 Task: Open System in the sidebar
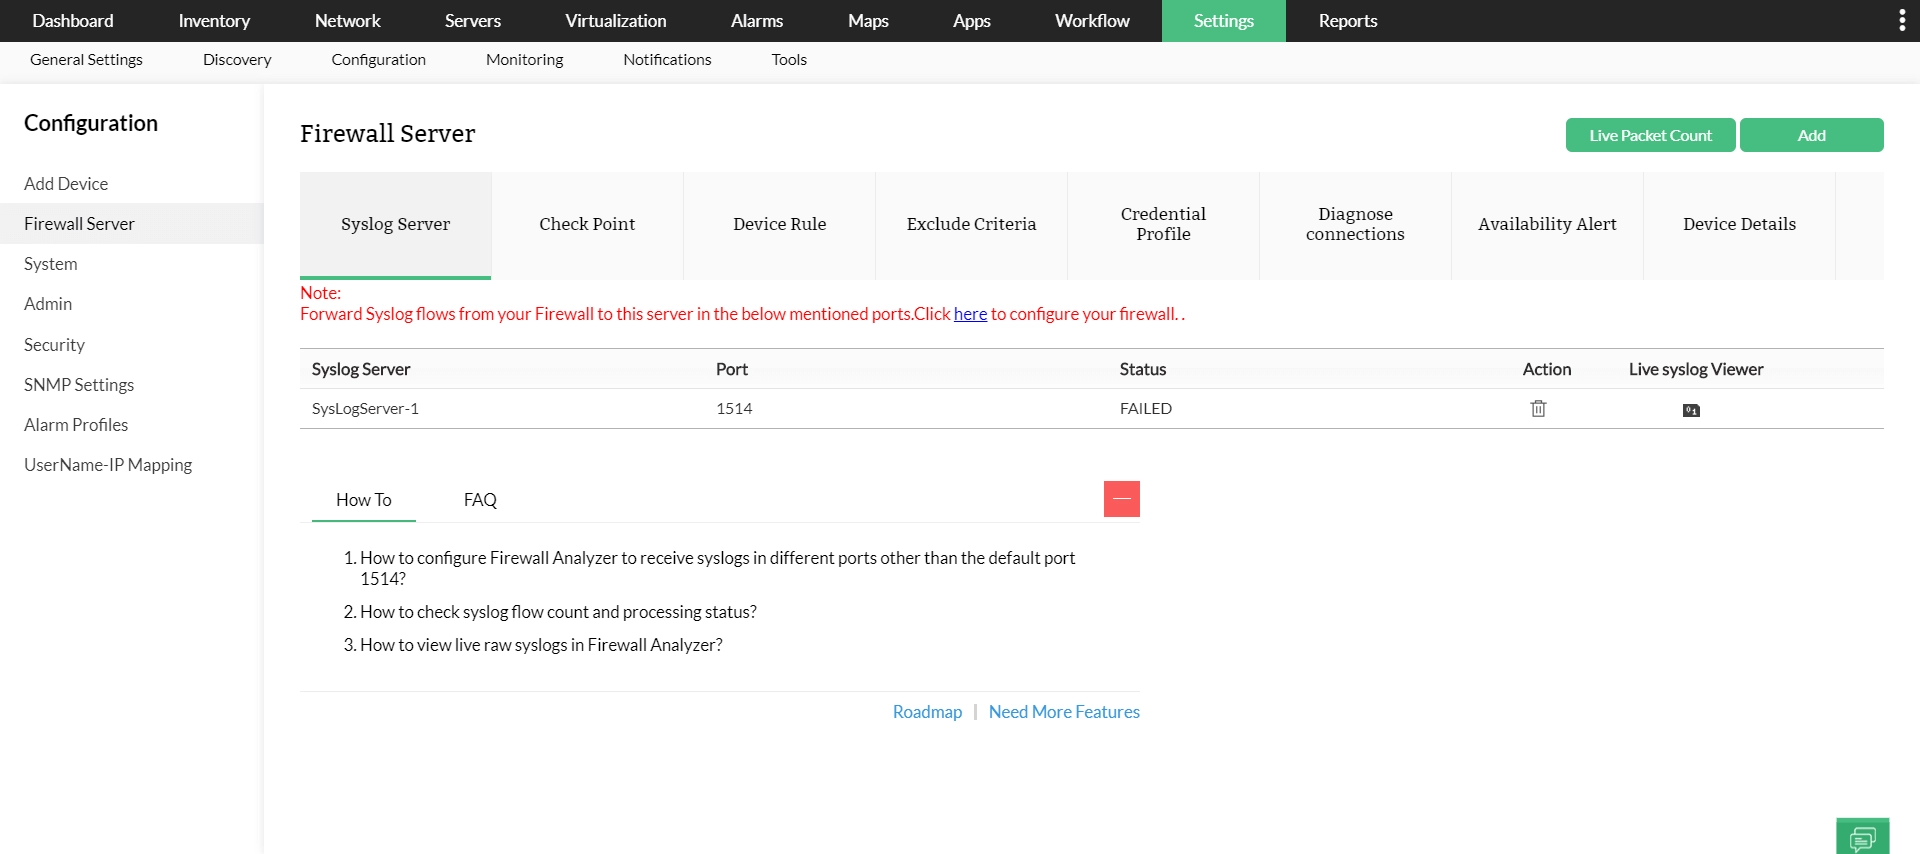pyautogui.click(x=131, y=264)
